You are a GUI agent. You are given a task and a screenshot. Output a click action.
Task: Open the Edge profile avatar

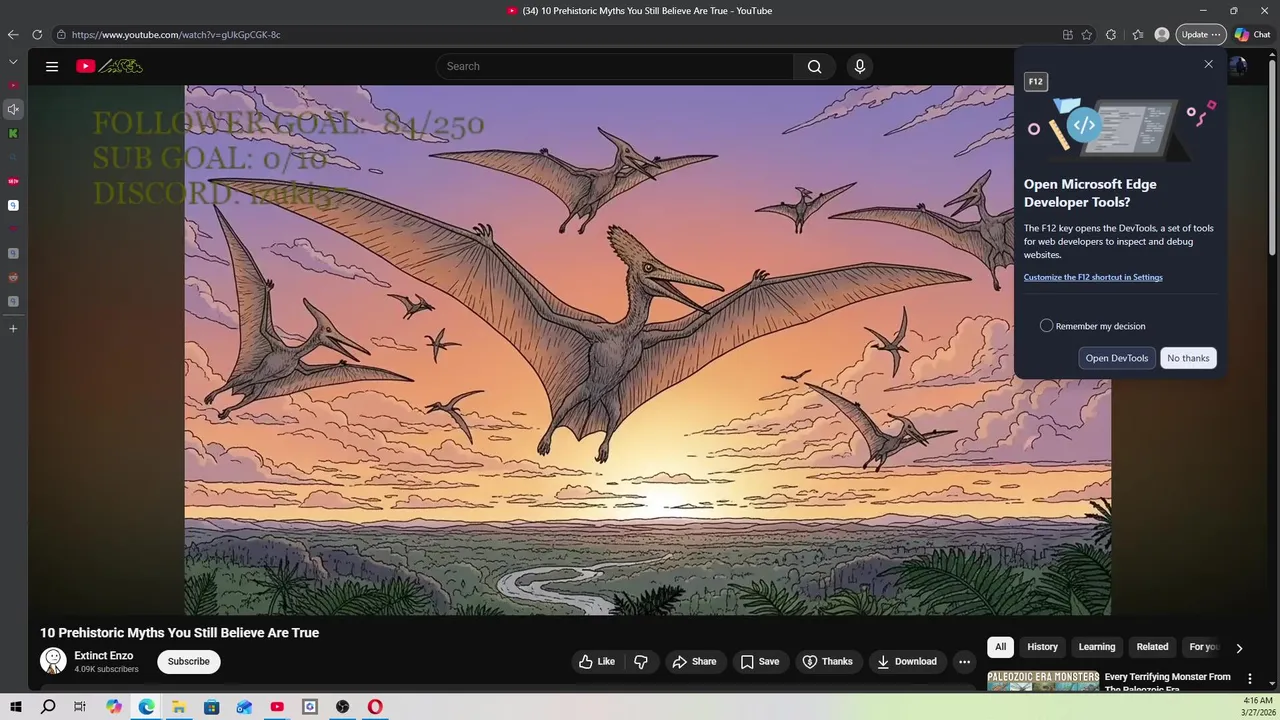pyautogui.click(x=1162, y=34)
